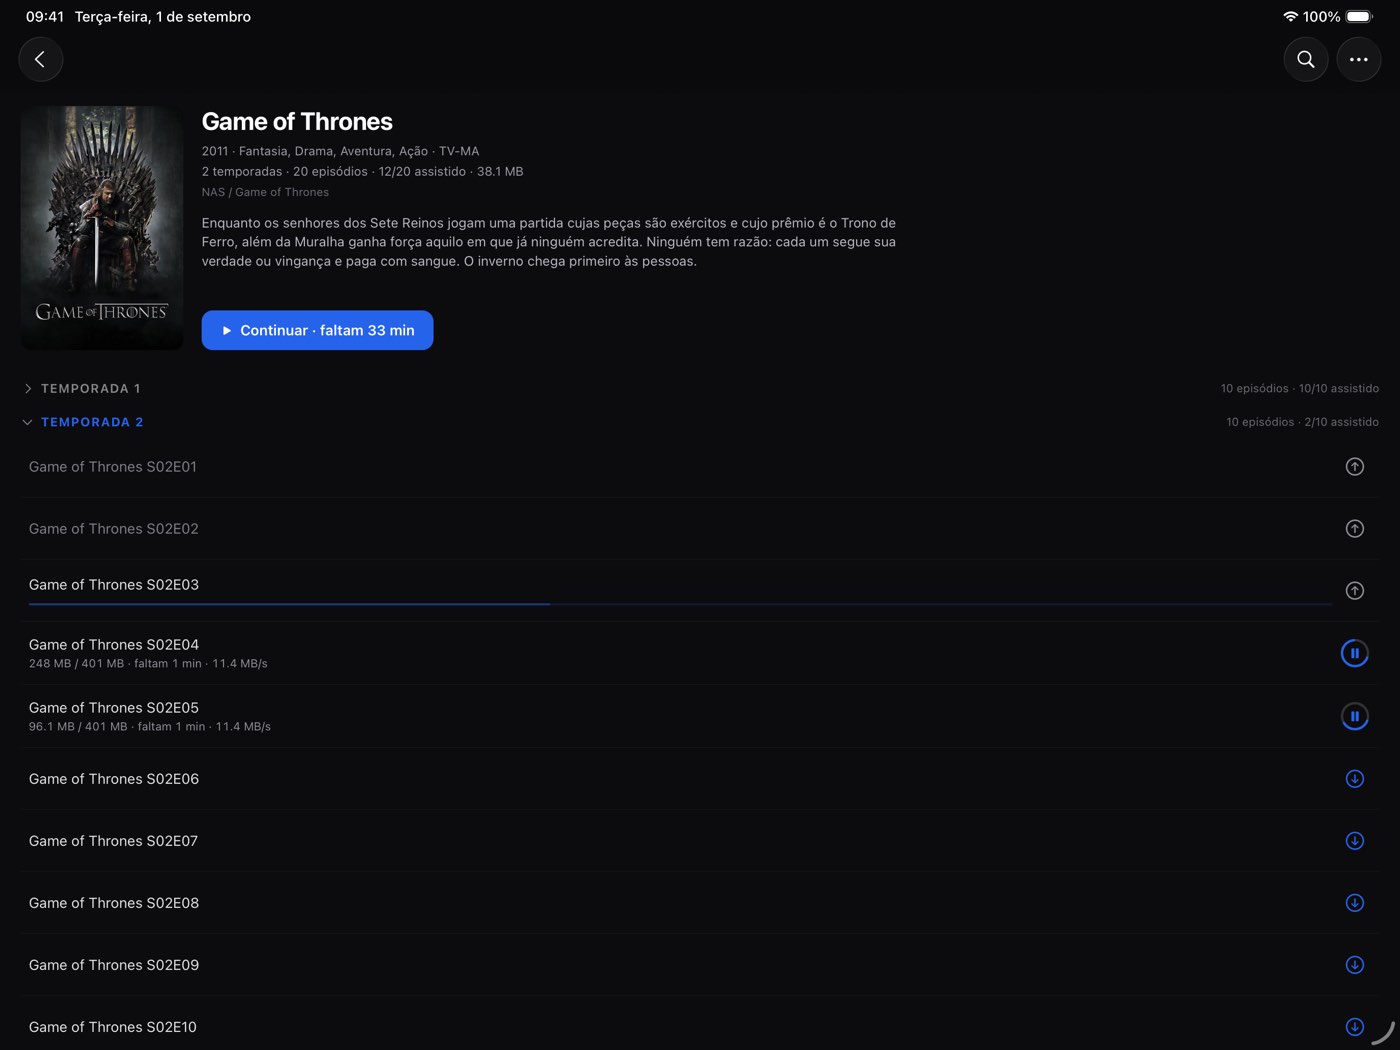Pause the S02E04 download

pyautogui.click(x=1355, y=654)
